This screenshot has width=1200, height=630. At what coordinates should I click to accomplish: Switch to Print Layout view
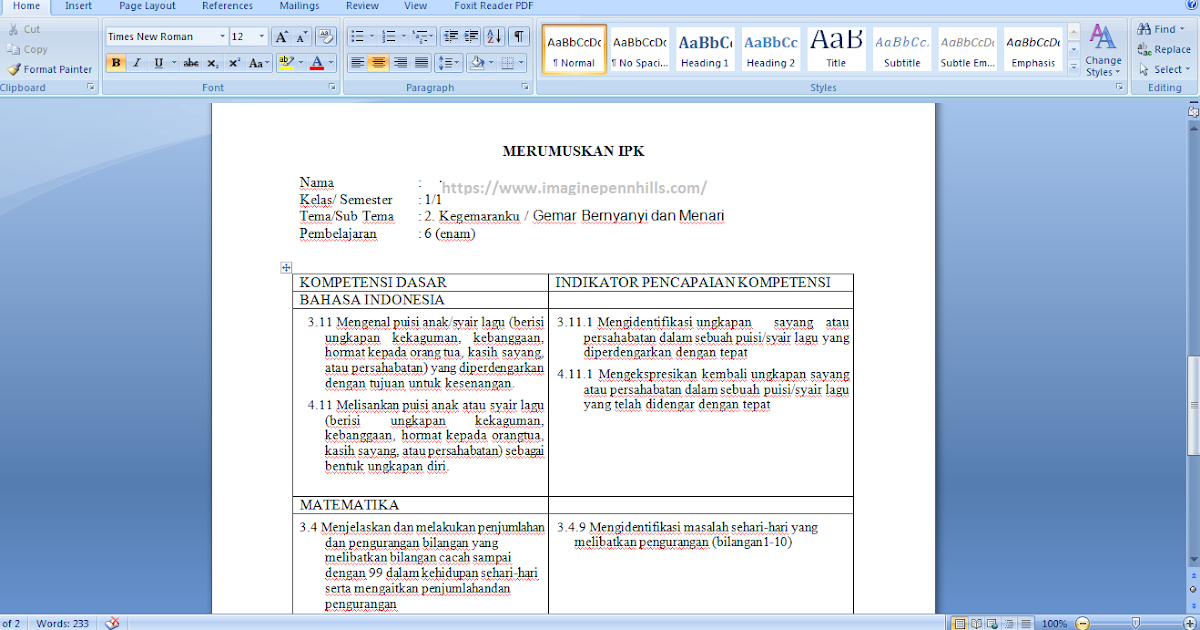coord(960,623)
